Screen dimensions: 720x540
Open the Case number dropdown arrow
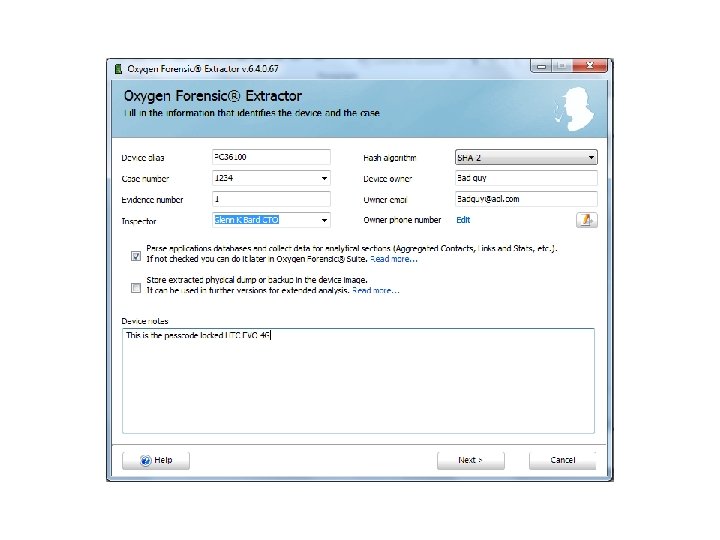[324, 178]
